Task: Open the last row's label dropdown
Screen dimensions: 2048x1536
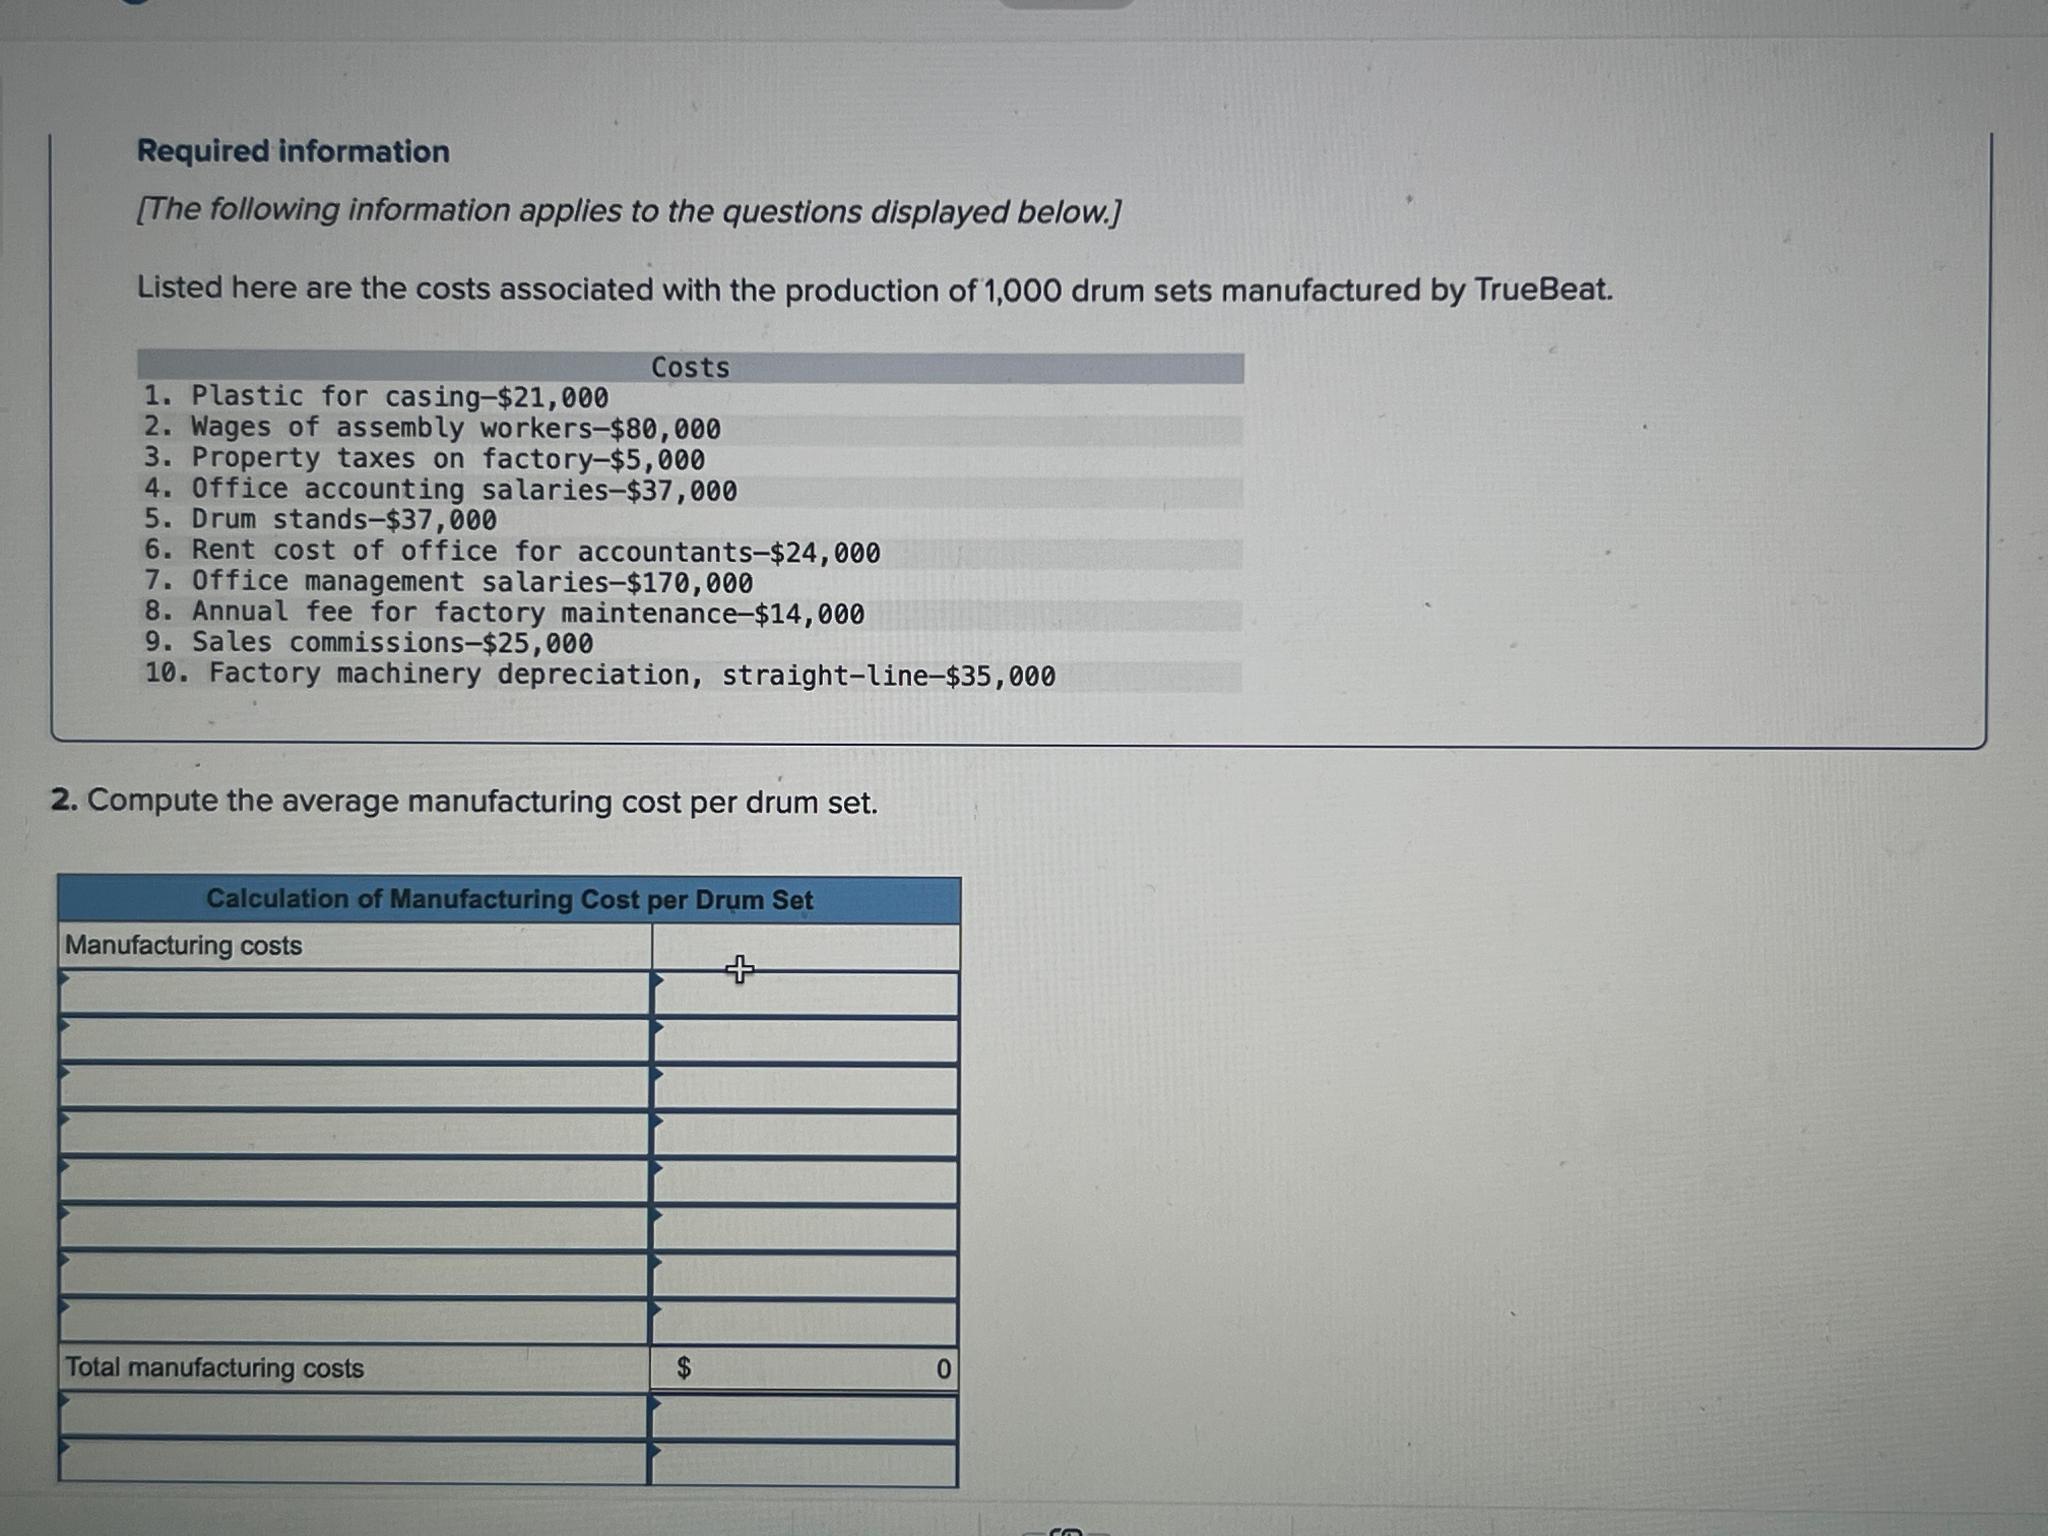Action: tap(355, 1462)
